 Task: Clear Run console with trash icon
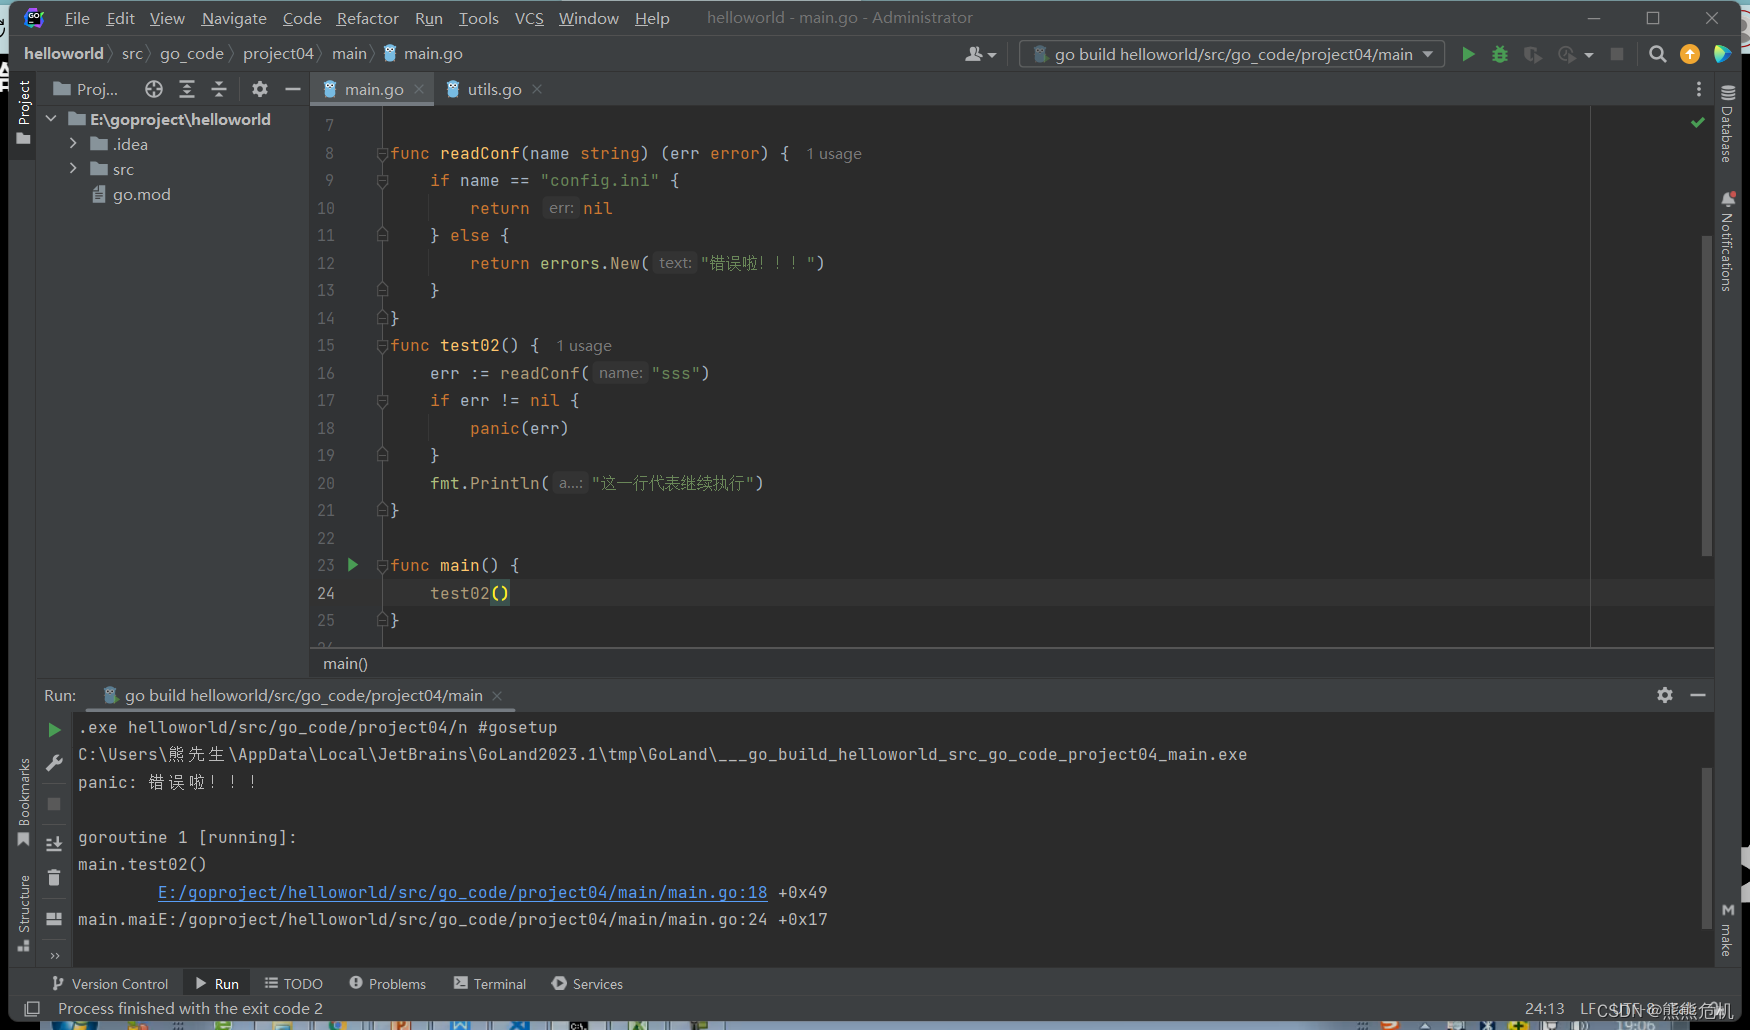point(54,878)
